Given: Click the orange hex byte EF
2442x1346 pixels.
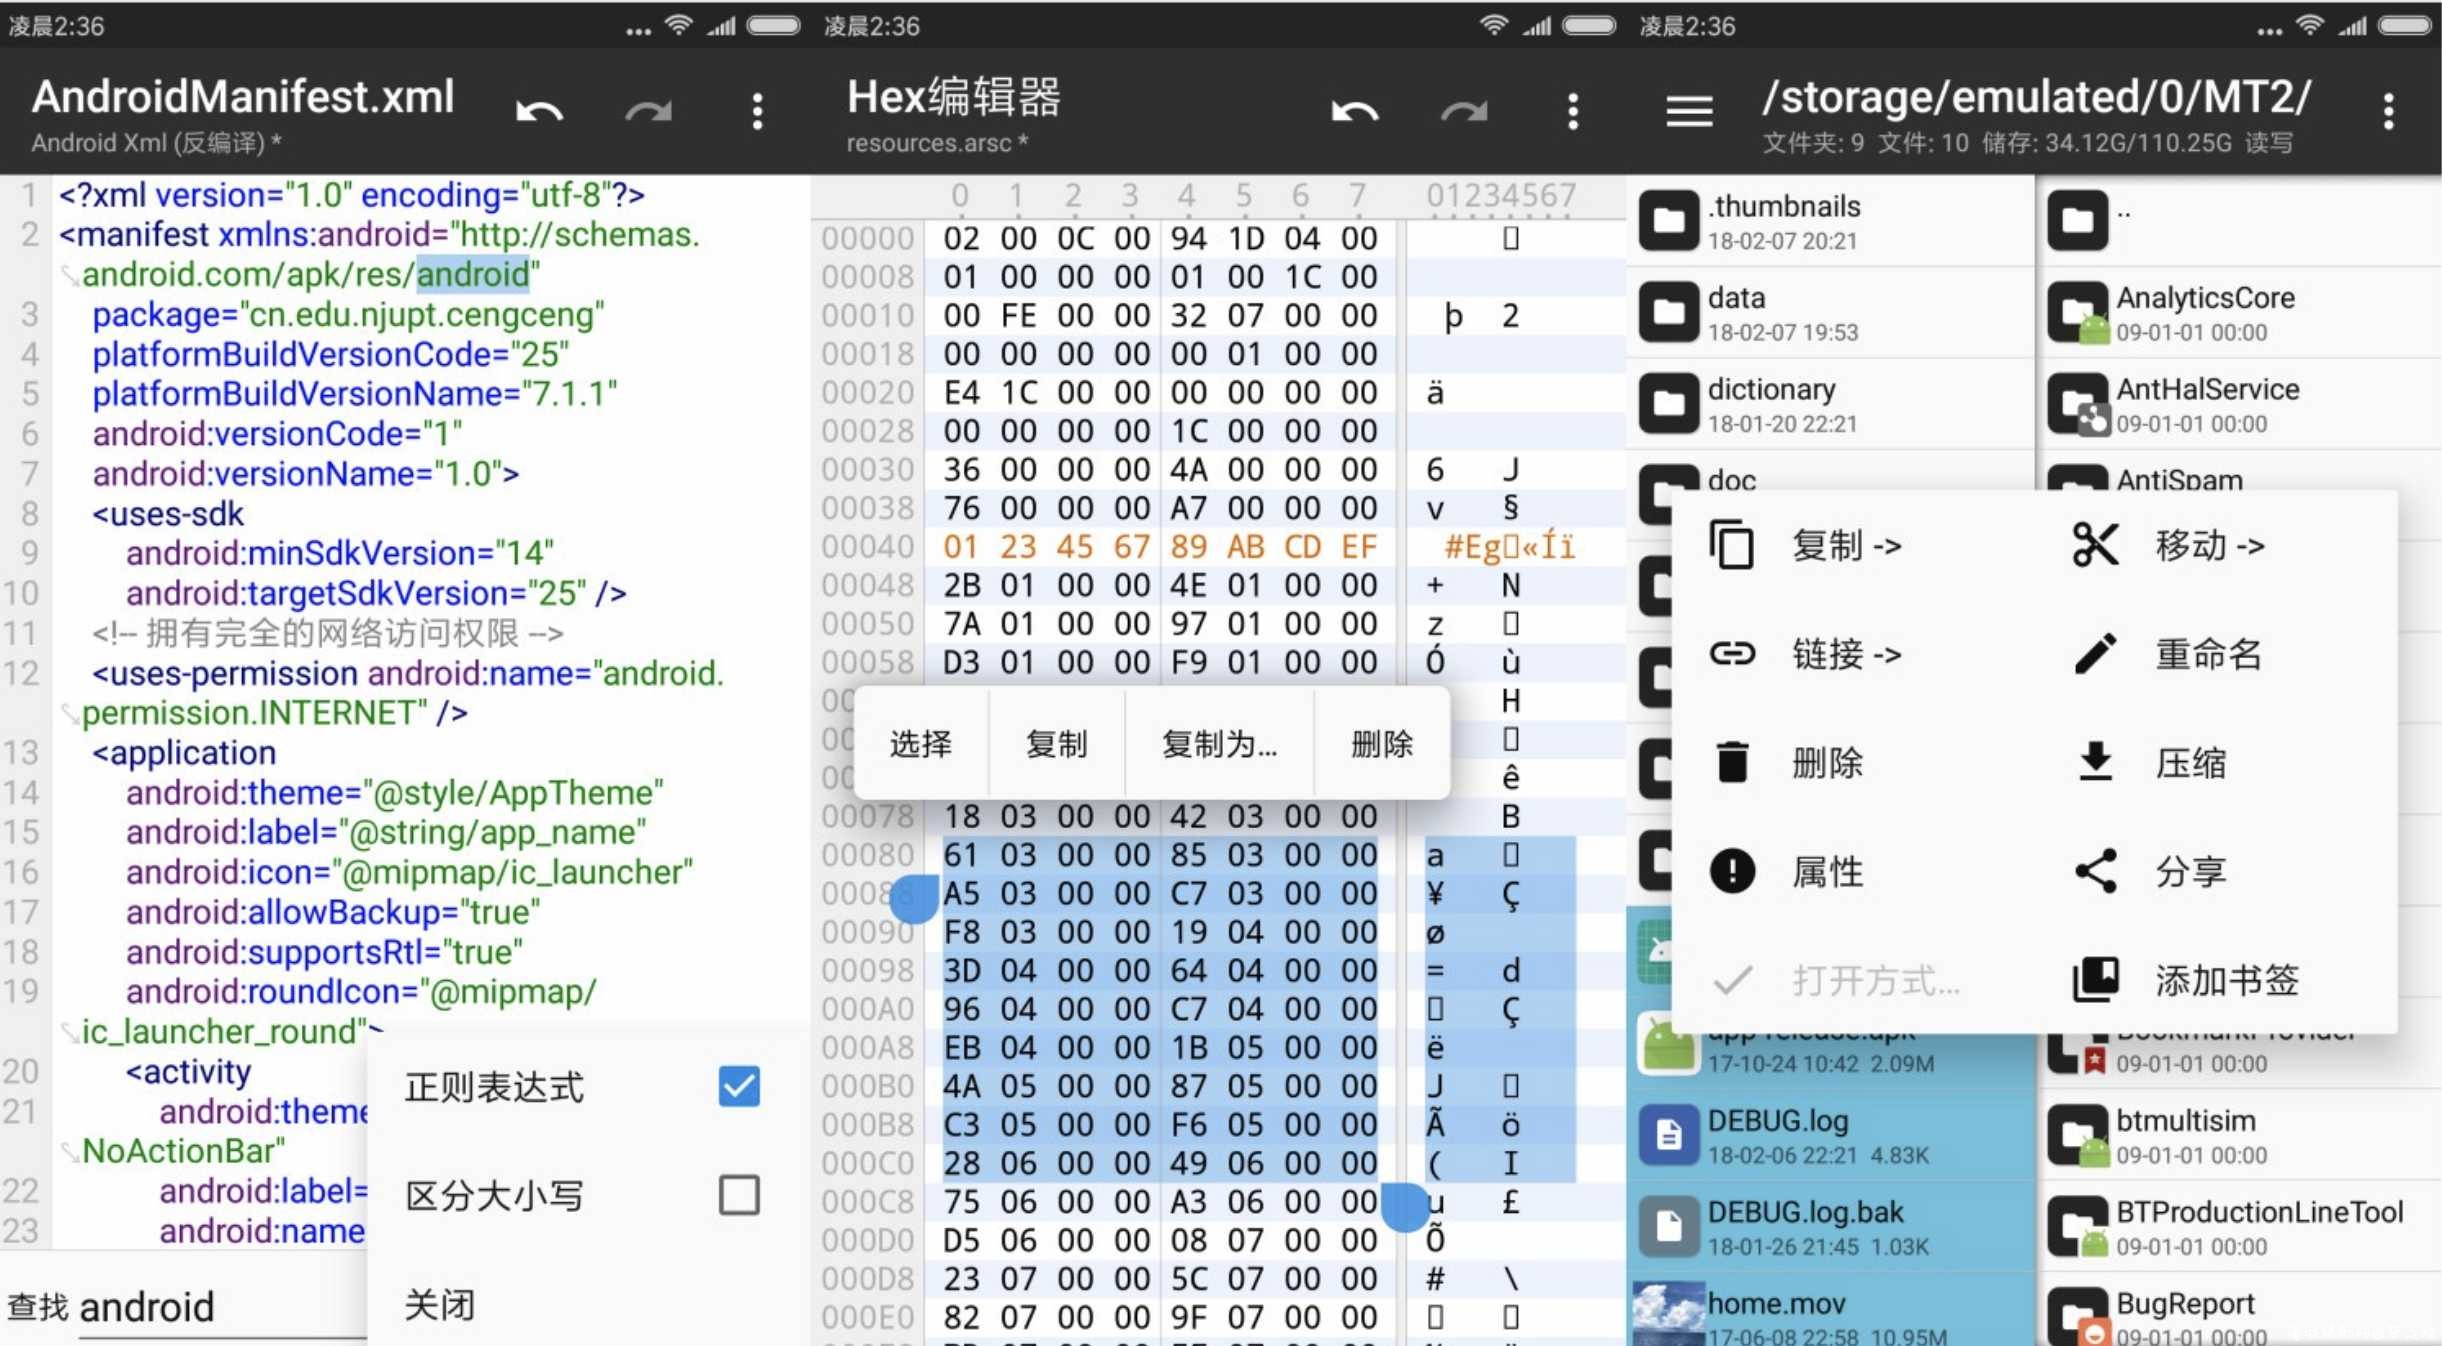Looking at the screenshot, I should [1359, 546].
